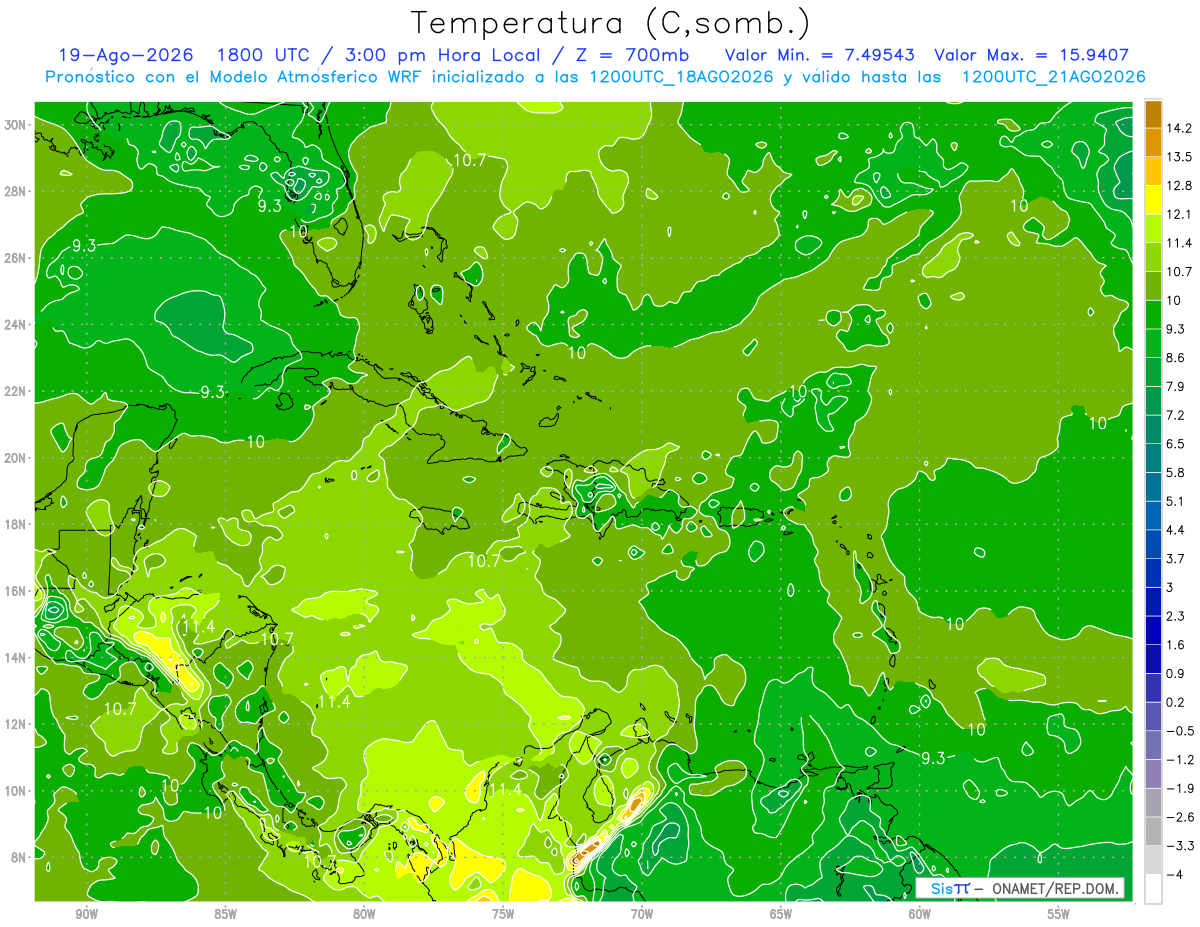1200x927 pixels.
Task: Click the '12.8' label on the color scale
Action: pos(1179,185)
